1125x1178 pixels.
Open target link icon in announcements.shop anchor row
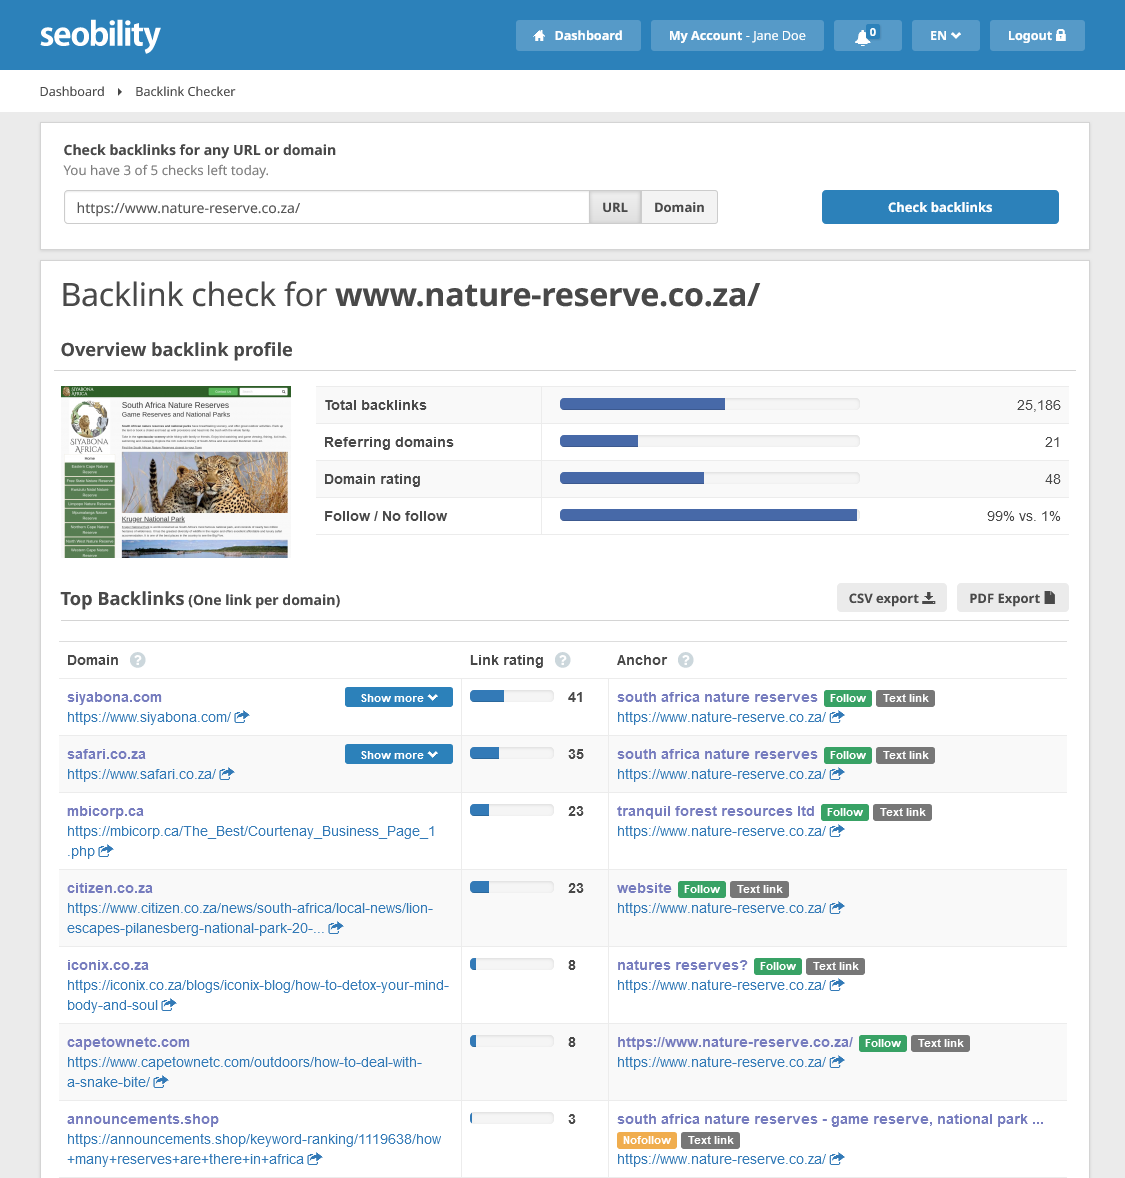836,1158
